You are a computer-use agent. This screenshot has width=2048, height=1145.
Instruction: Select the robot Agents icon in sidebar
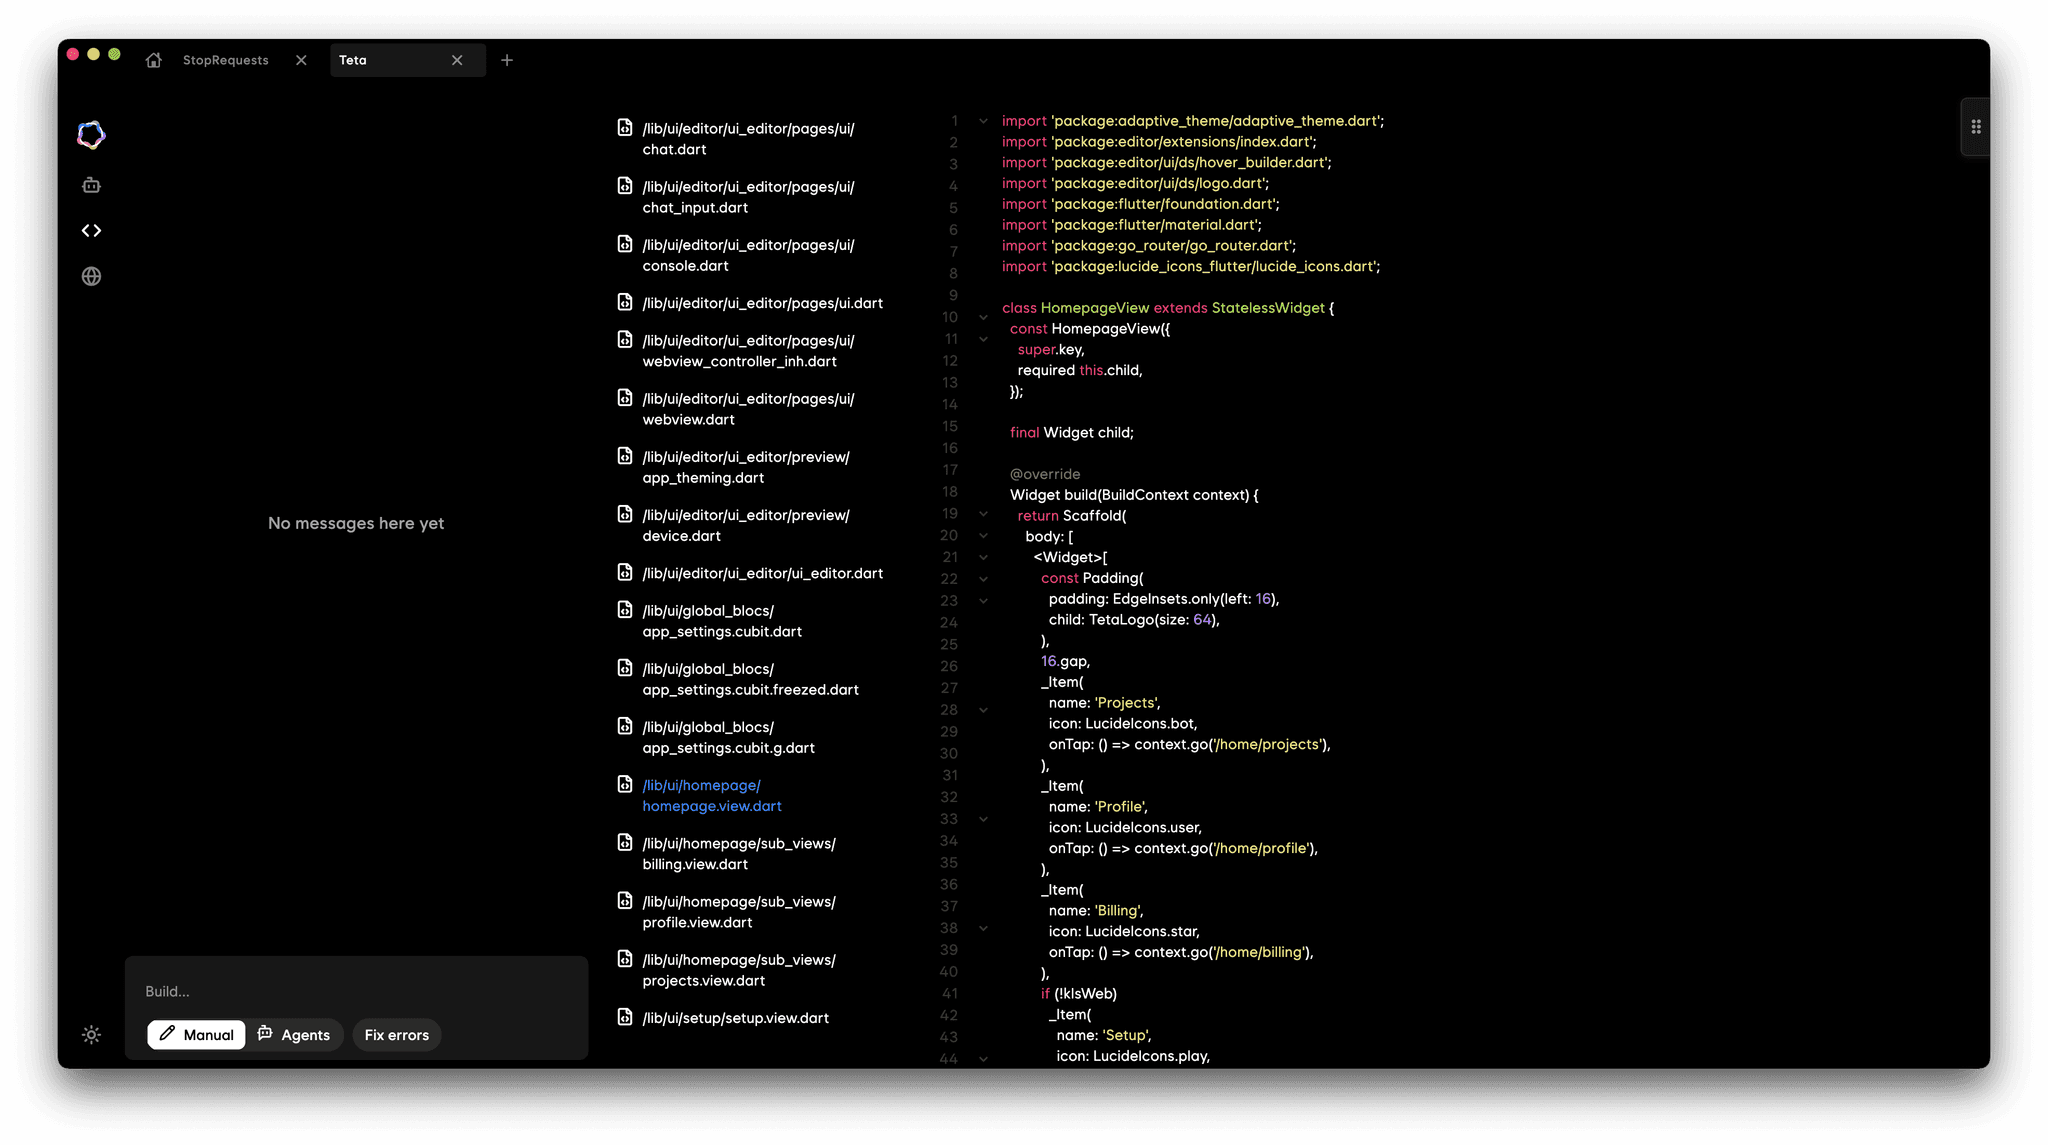(x=91, y=184)
